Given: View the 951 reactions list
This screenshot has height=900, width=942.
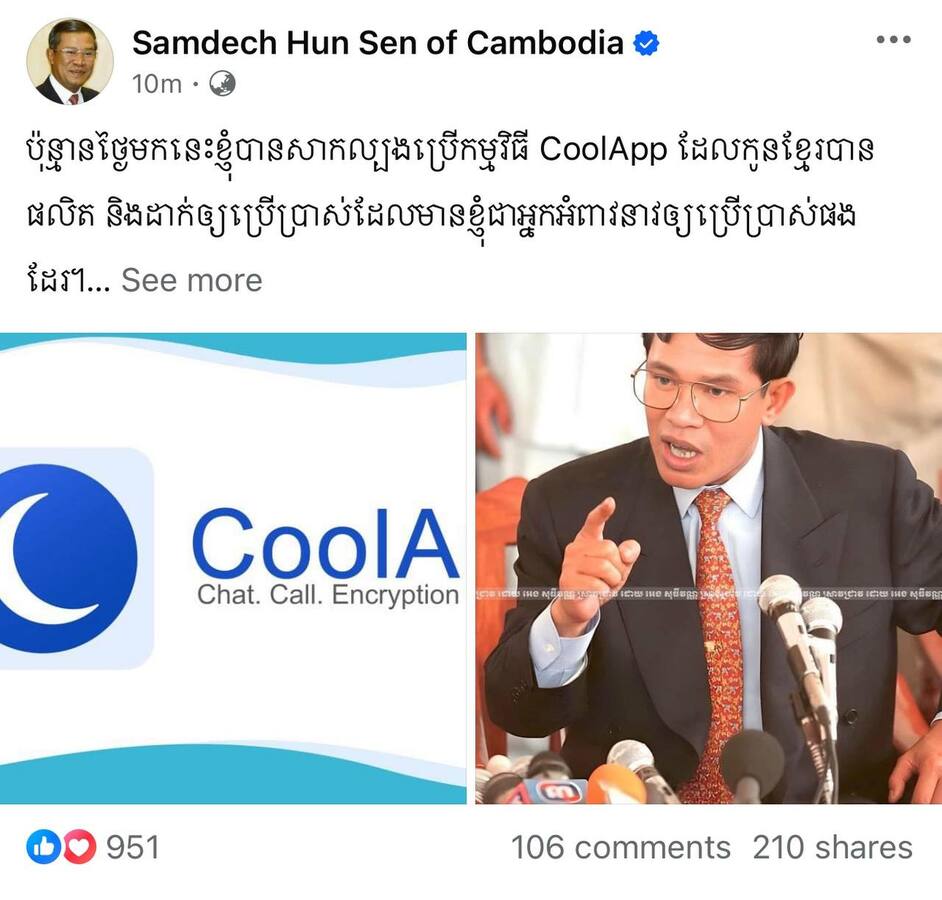Looking at the screenshot, I should [x=133, y=847].
